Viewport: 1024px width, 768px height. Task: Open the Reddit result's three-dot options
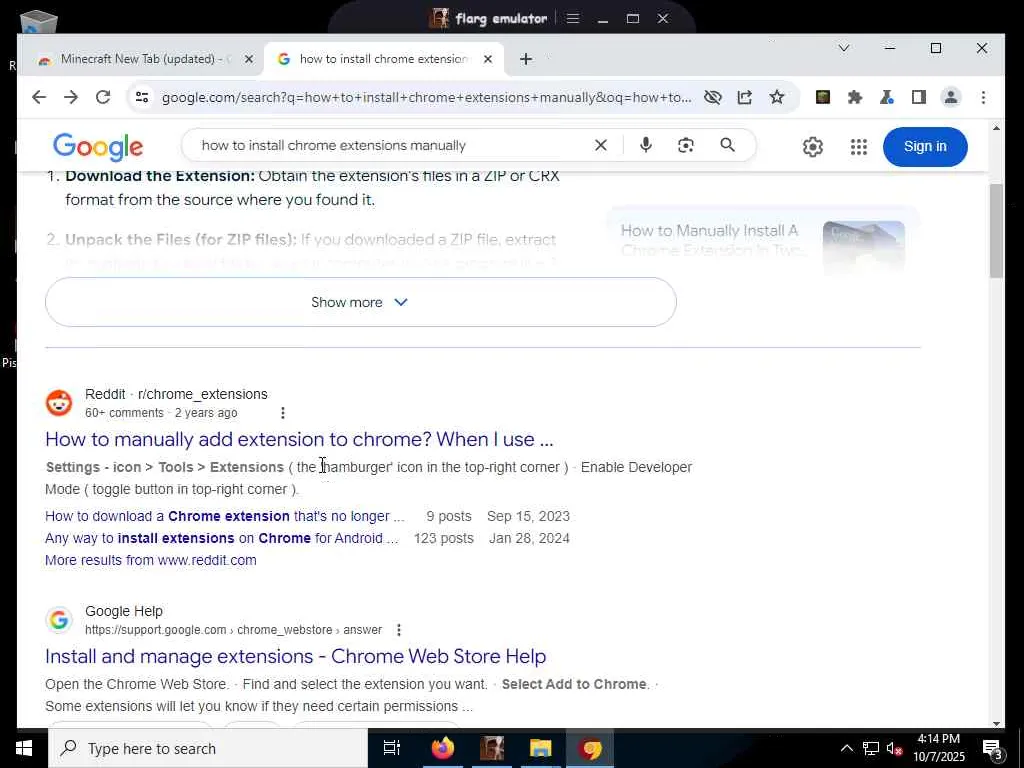point(282,413)
